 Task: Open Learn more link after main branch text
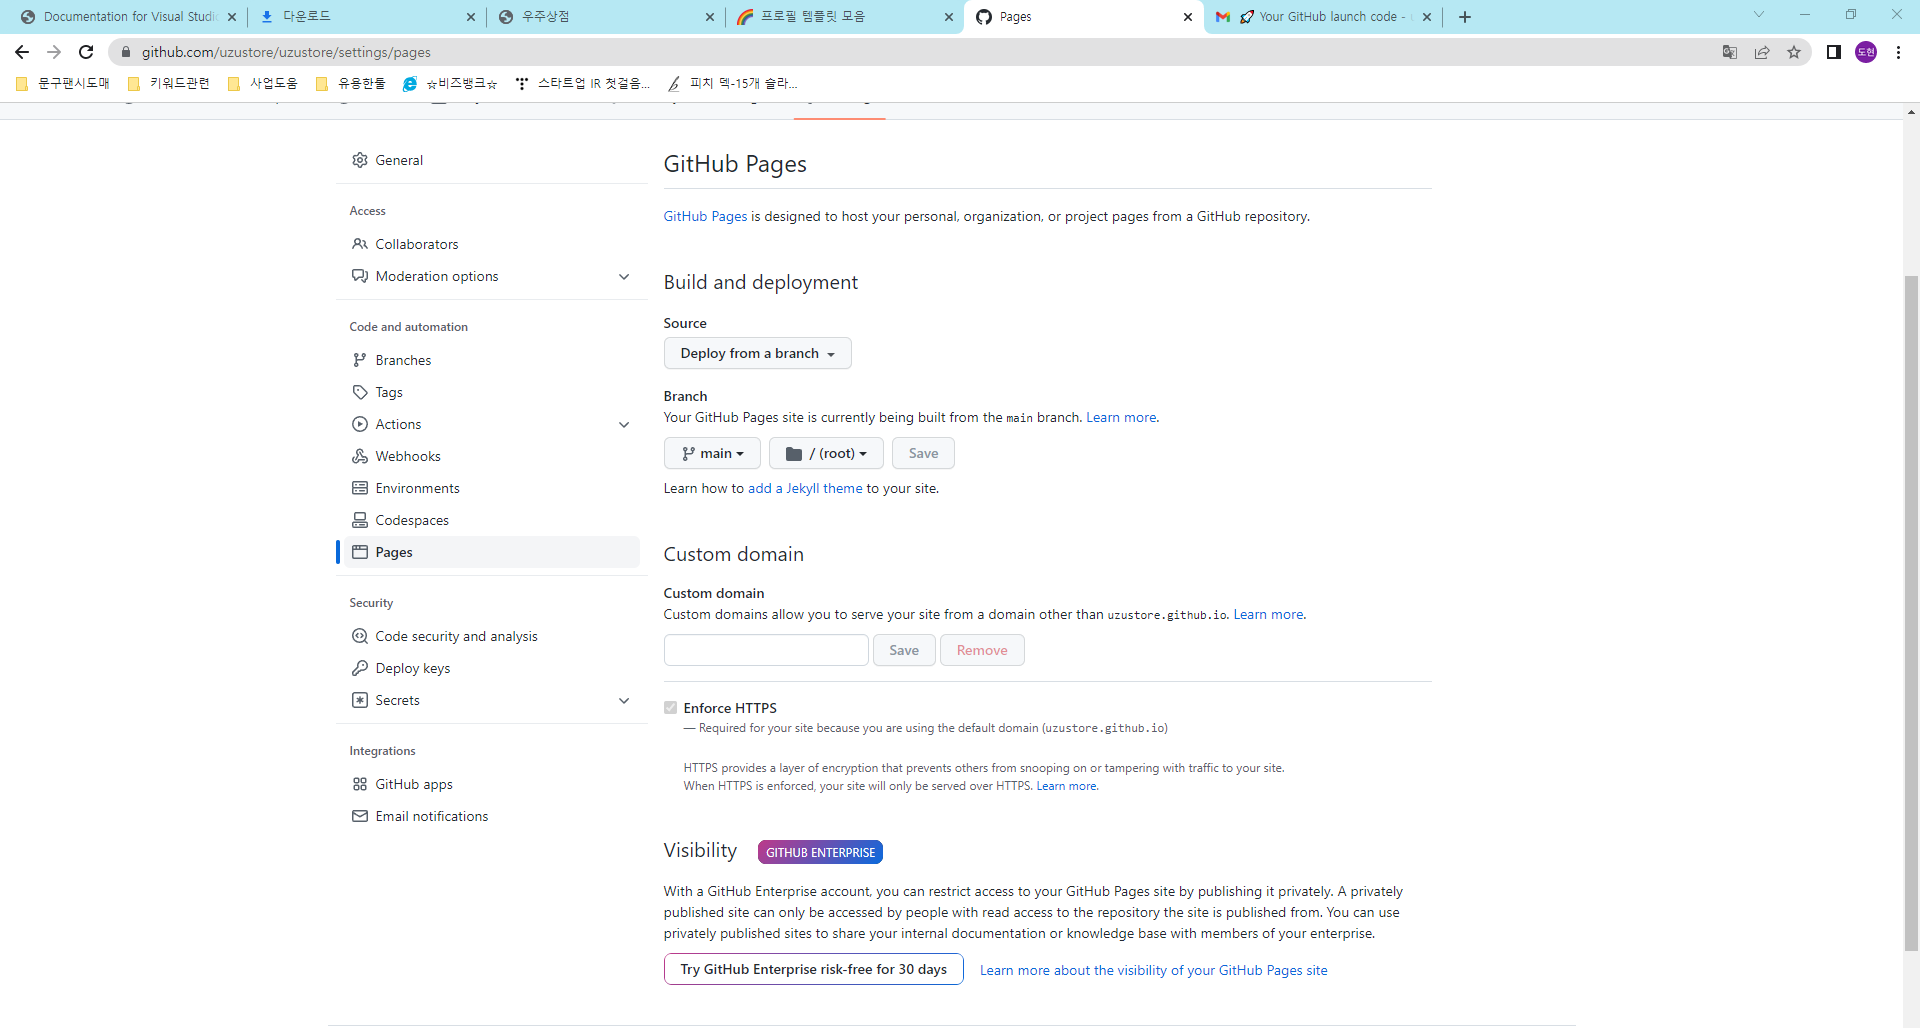[1121, 417]
